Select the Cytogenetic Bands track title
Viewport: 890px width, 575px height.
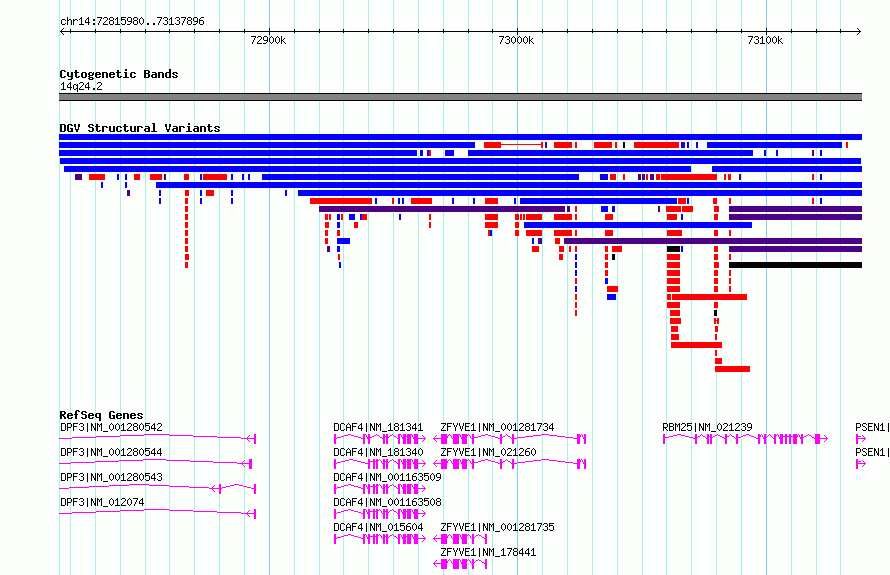[119, 74]
